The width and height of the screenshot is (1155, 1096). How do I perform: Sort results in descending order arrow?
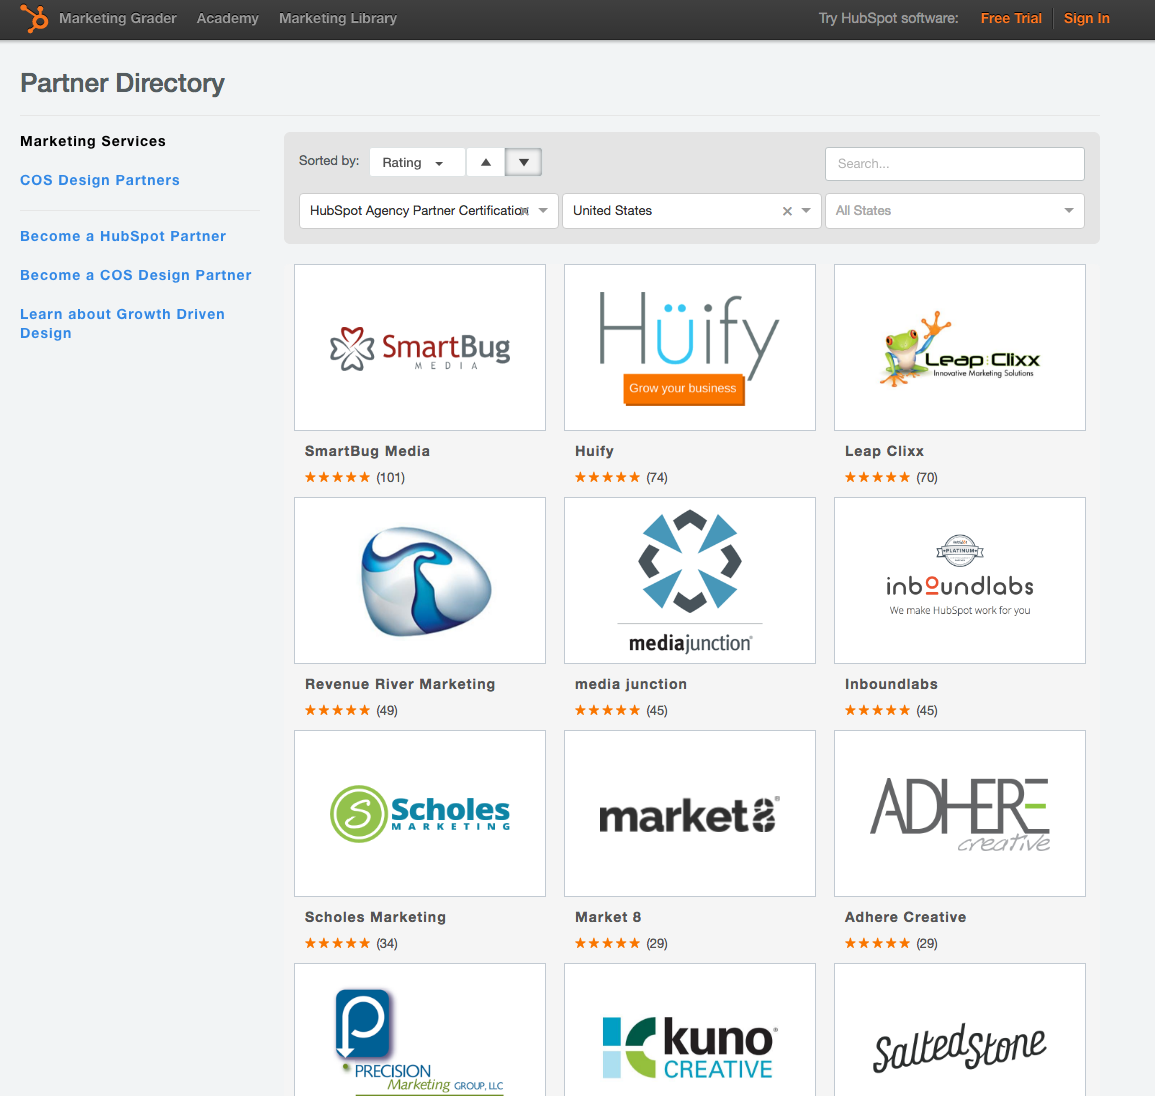click(524, 162)
